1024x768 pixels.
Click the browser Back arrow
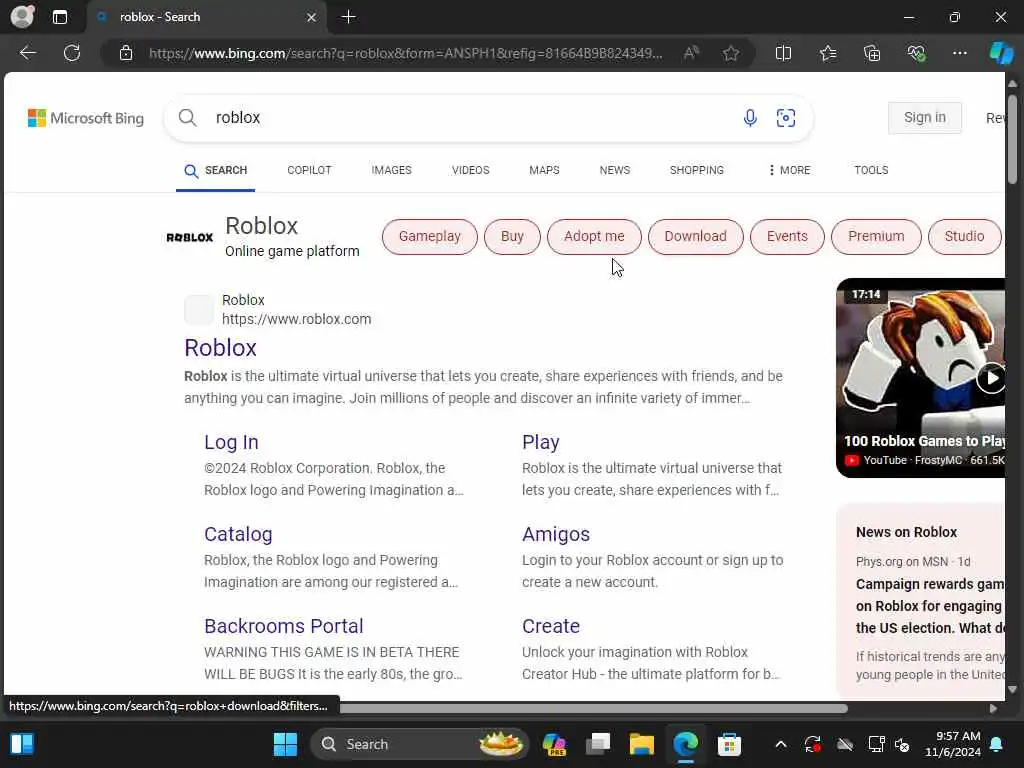click(27, 53)
